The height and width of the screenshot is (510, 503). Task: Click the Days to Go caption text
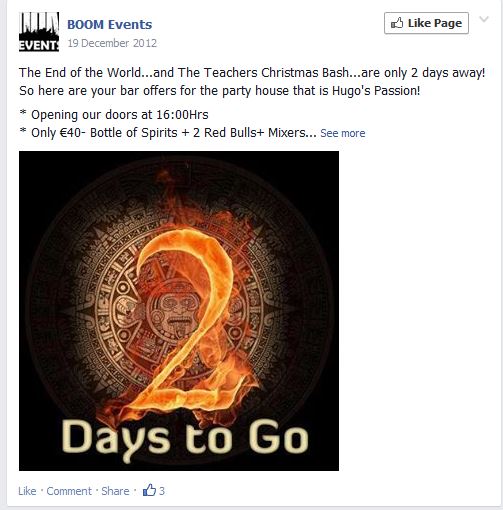pos(185,439)
